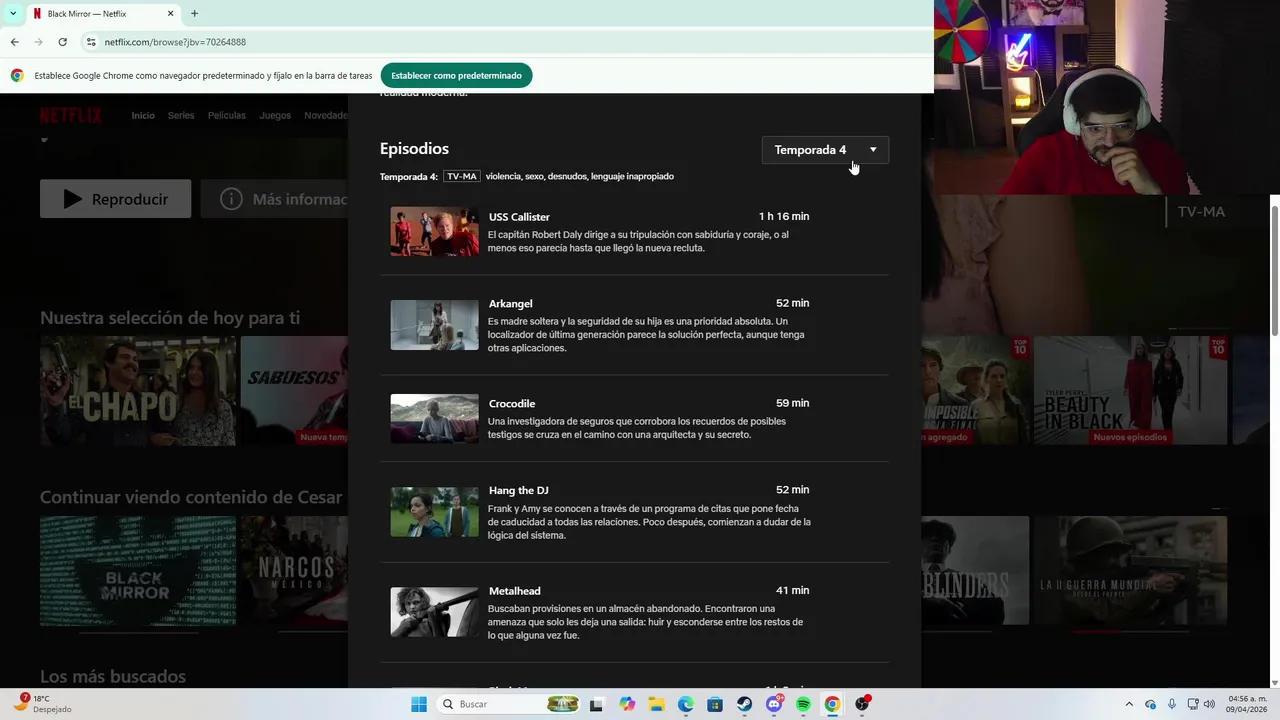Viewport: 1280px width, 720px height.
Task: Click the USS Callister episode title
Action: pos(519,217)
